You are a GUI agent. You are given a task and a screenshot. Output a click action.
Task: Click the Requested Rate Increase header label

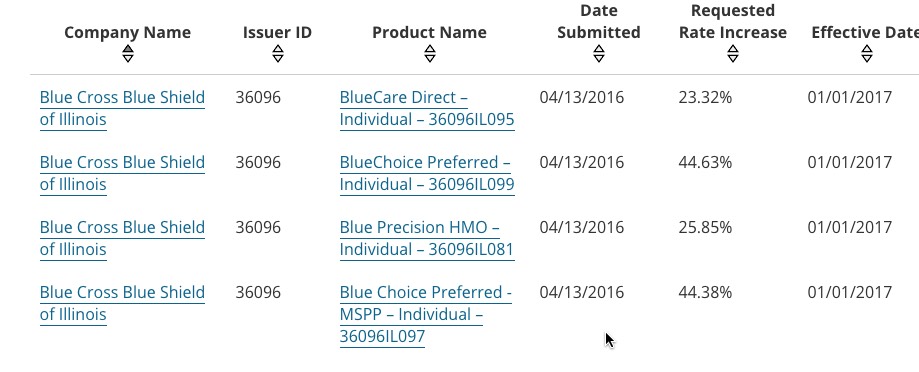pyautogui.click(x=733, y=21)
